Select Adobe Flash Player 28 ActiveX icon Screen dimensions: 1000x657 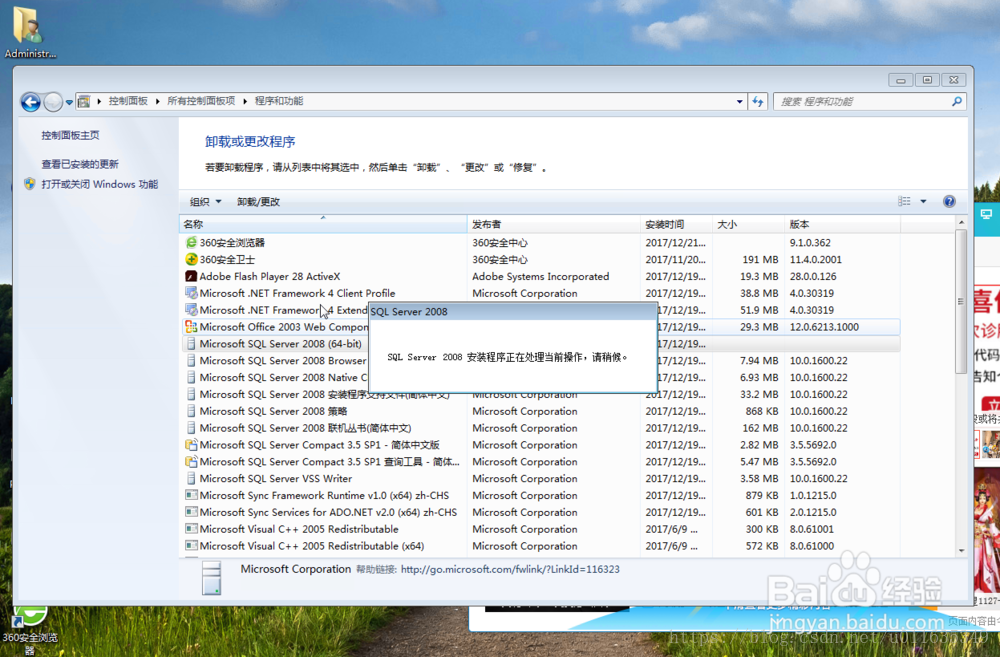[191, 276]
